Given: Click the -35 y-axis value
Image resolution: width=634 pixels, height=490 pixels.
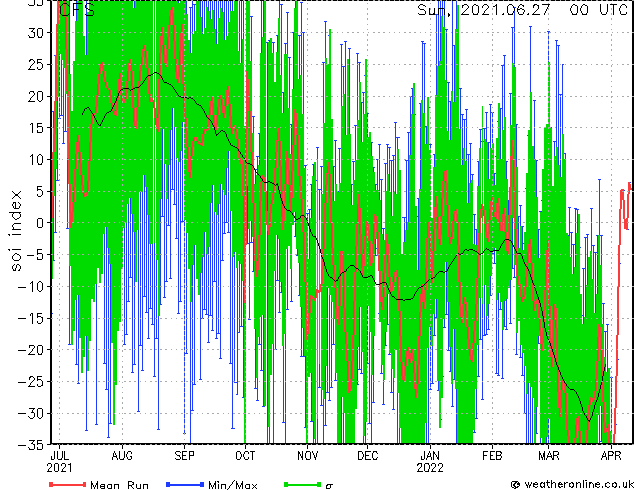Looking at the screenshot, I should (x=30, y=445).
